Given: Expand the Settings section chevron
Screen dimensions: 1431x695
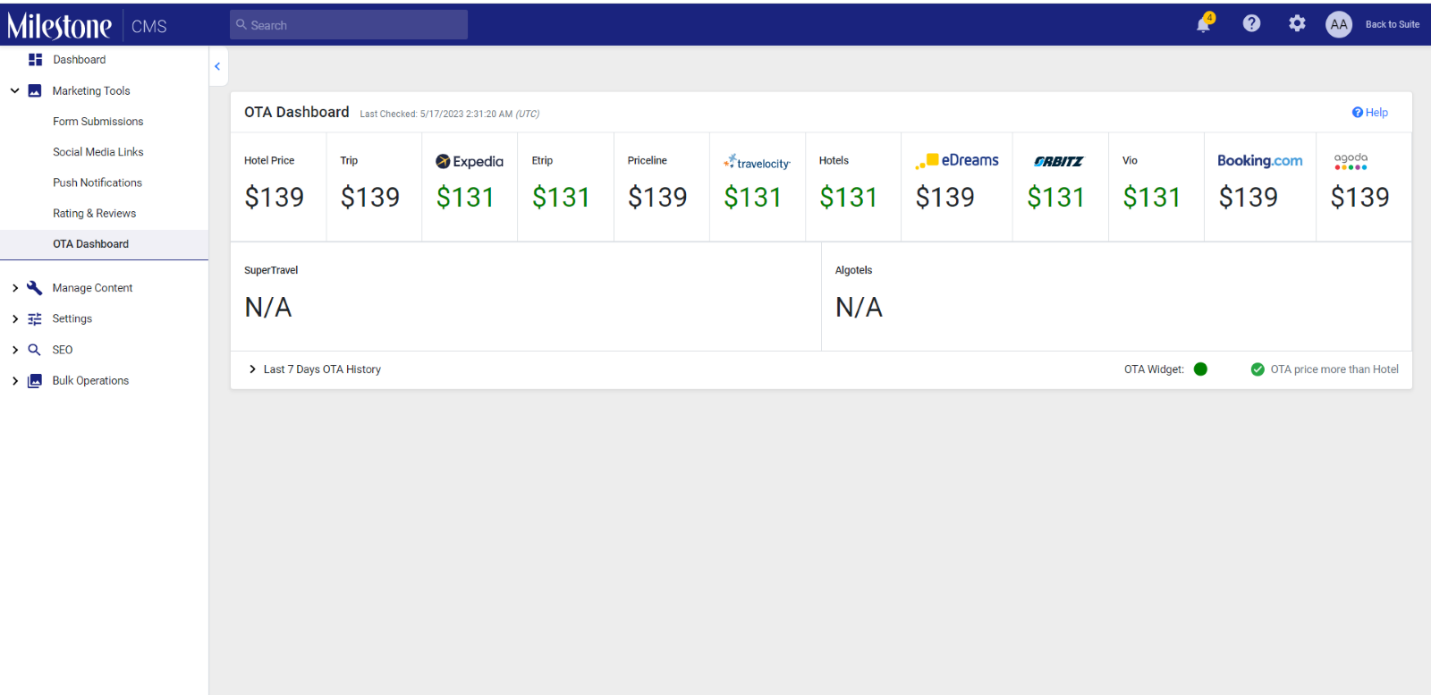Looking at the screenshot, I should (x=15, y=319).
